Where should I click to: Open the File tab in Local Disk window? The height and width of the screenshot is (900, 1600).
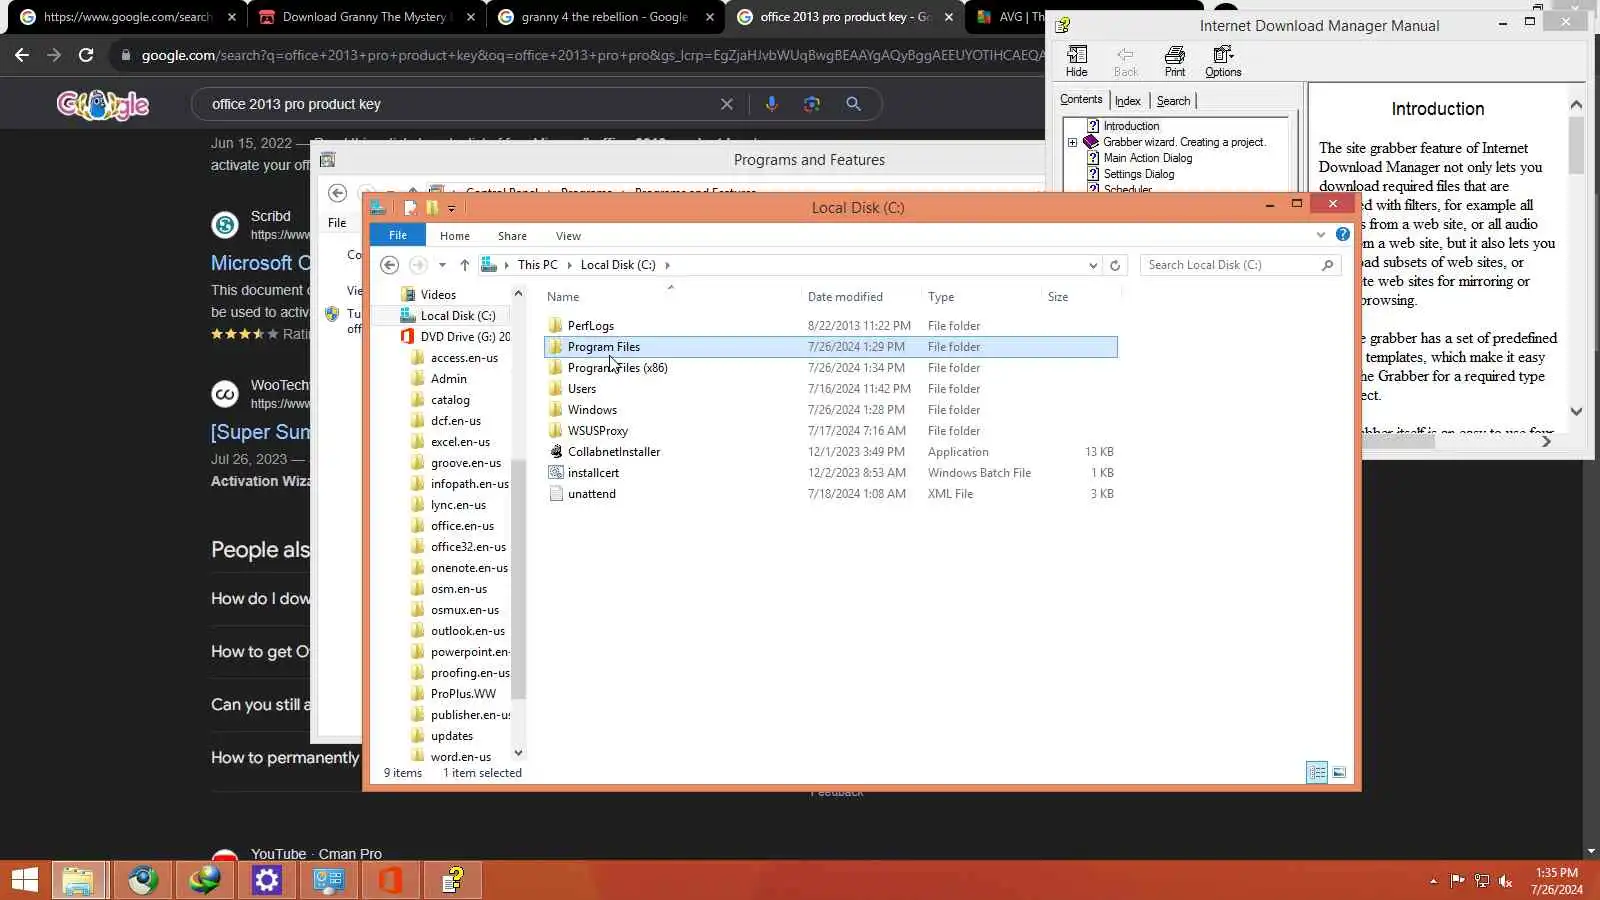pos(398,235)
